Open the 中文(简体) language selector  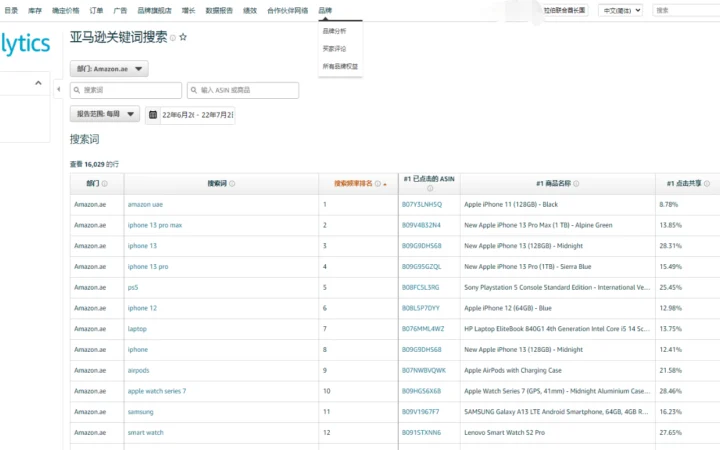click(x=620, y=10)
